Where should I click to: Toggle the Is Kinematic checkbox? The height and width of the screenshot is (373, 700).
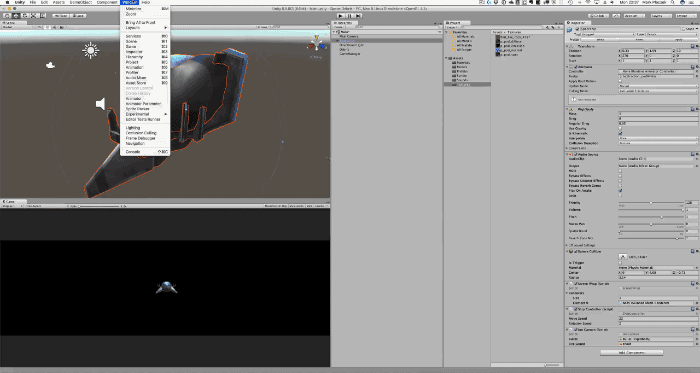pyautogui.click(x=620, y=133)
